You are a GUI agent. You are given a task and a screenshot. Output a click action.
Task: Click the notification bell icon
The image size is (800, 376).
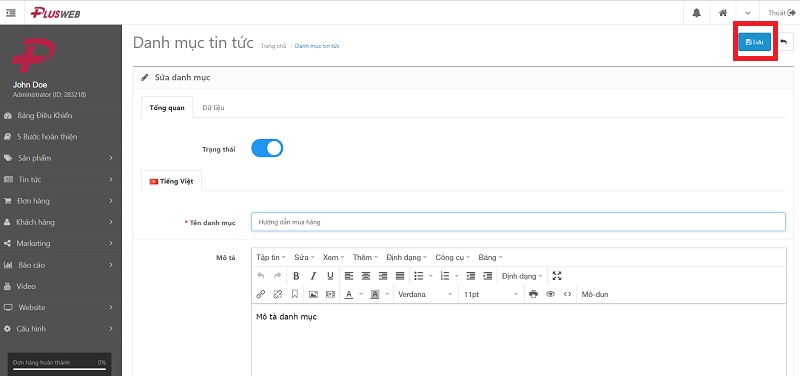(696, 13)
